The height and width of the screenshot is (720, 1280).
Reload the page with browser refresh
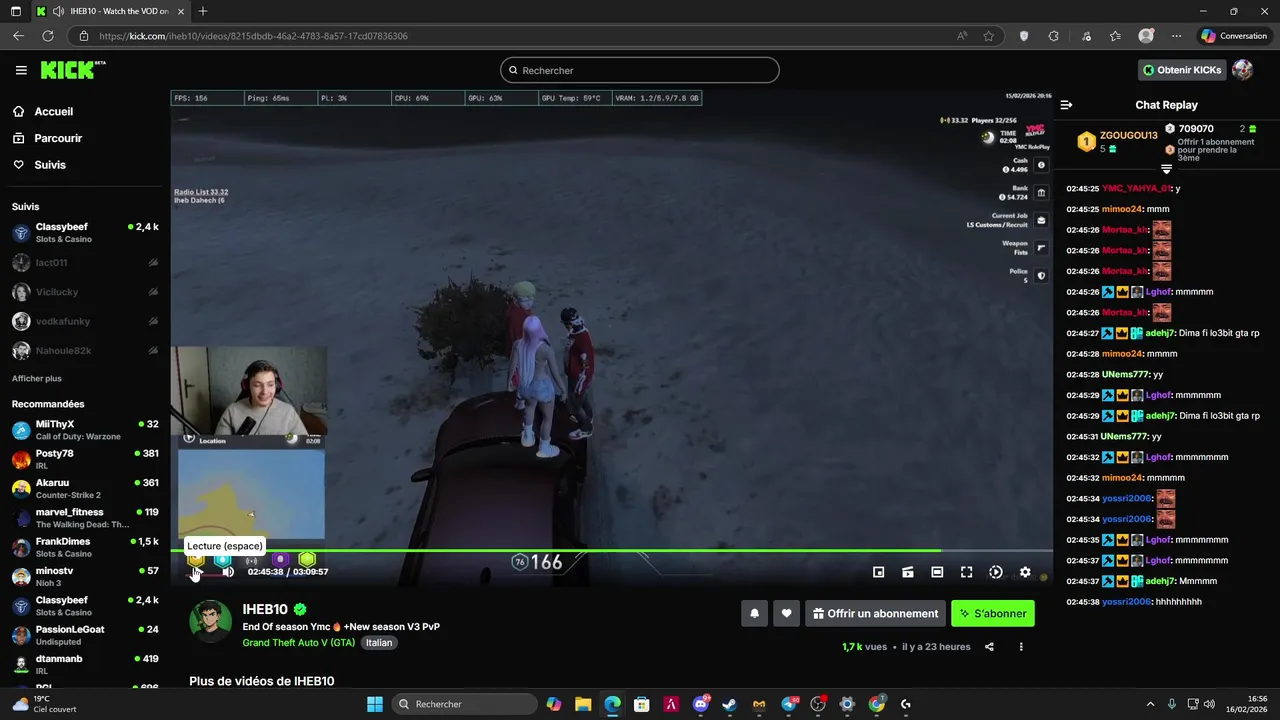47,36
